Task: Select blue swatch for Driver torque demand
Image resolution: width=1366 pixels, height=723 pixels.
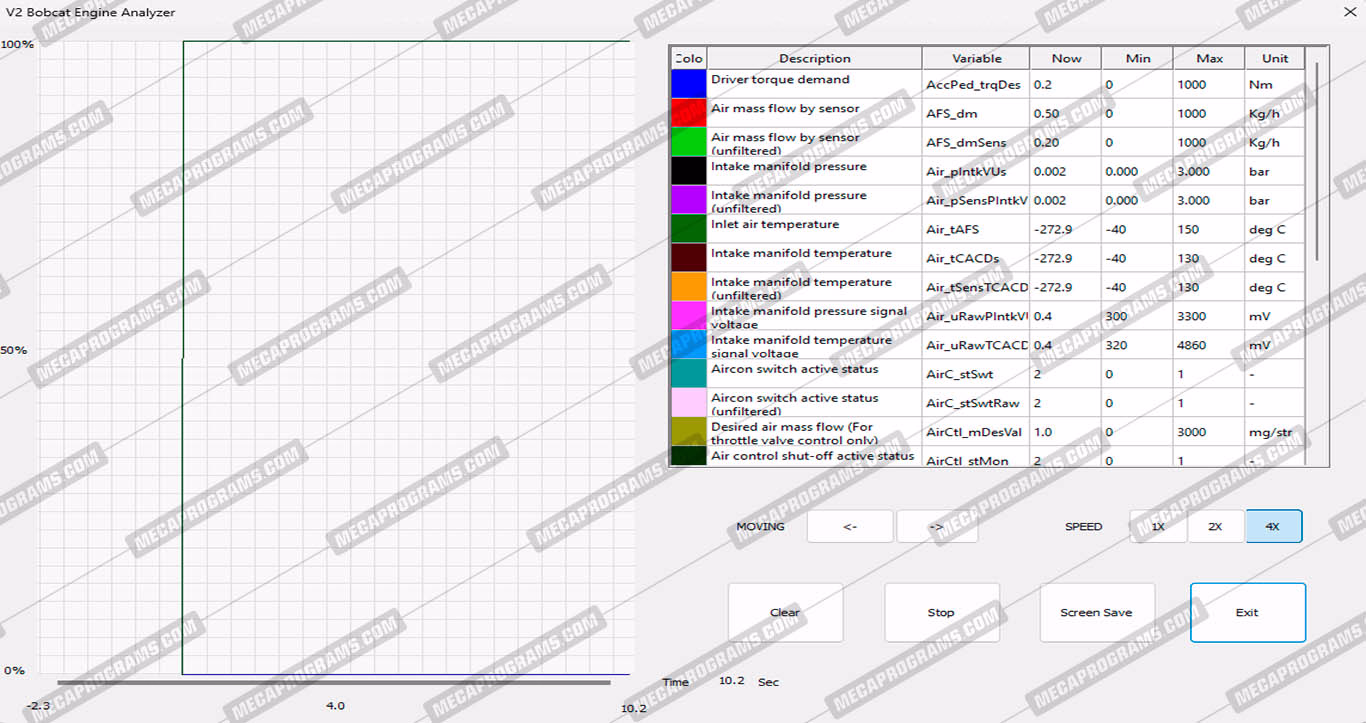Action: tap(688, 84)
